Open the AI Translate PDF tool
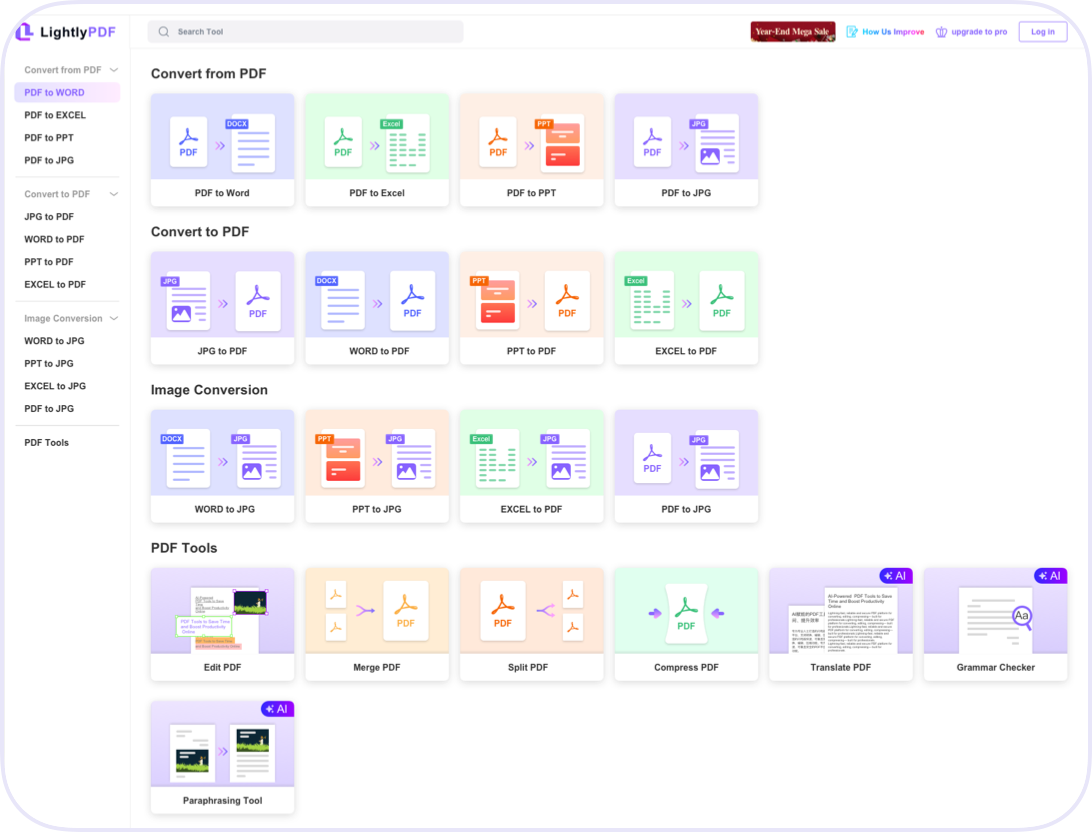The height and width of the screenshot is (832, 1092). (840, 624)
